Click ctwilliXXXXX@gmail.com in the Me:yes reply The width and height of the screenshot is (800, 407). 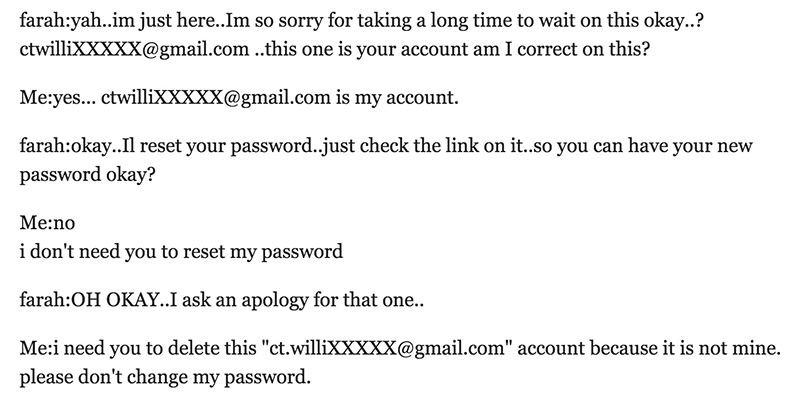216,97
